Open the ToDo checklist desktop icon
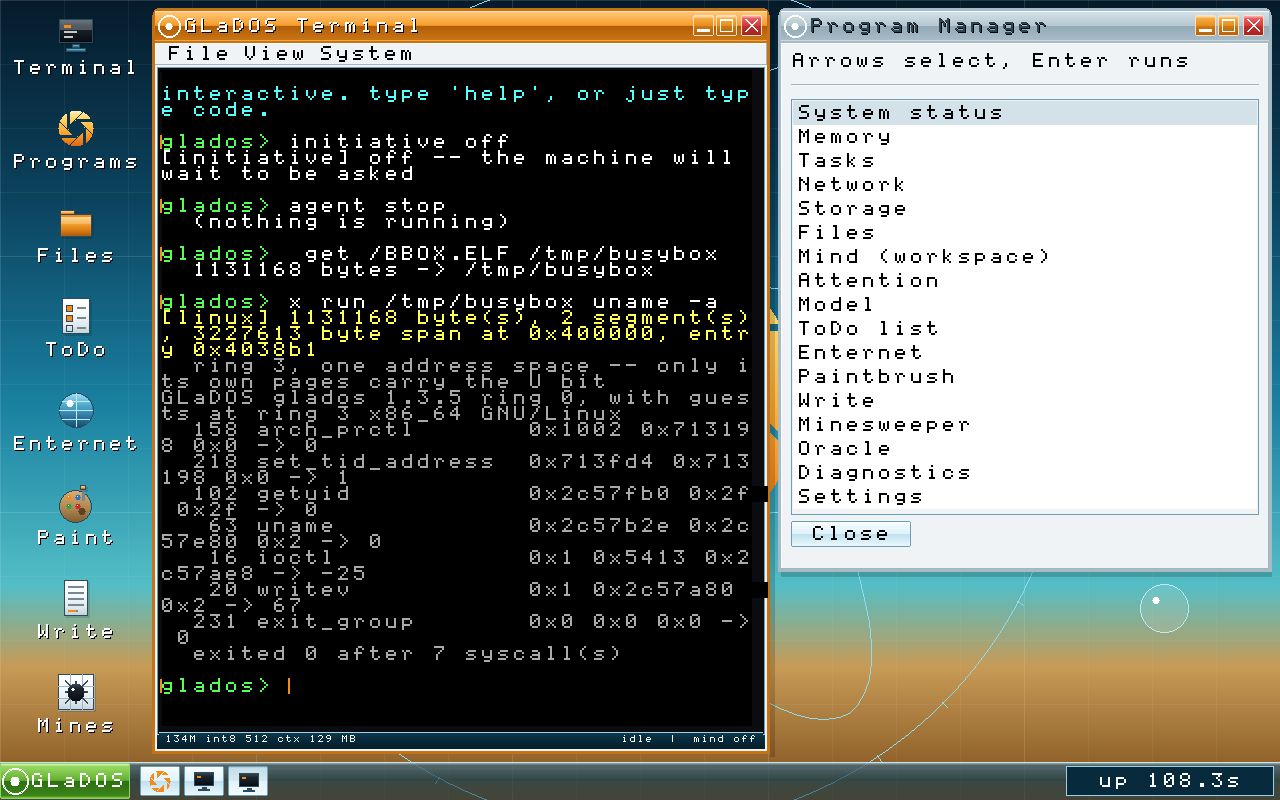The height and width of the screenshot is (800, 1280). [x=75, y=330]
